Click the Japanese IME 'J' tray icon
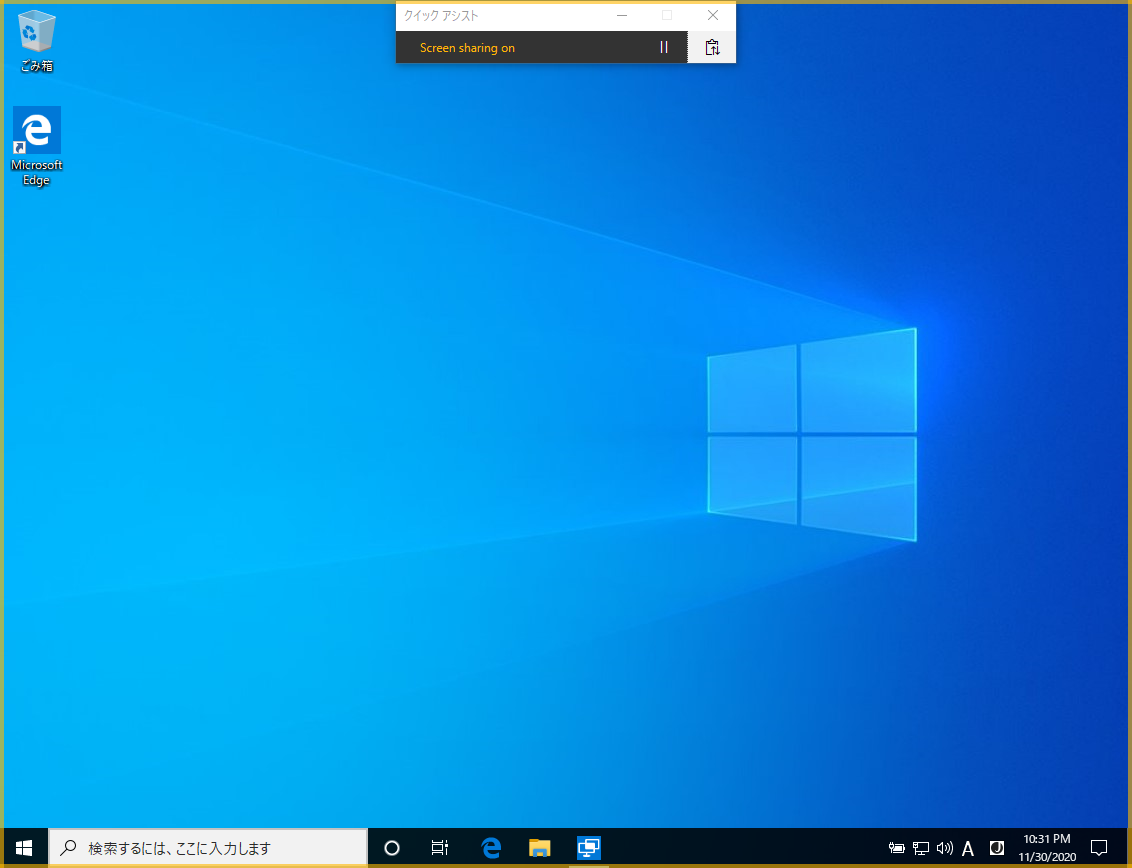 coord(996,848)
